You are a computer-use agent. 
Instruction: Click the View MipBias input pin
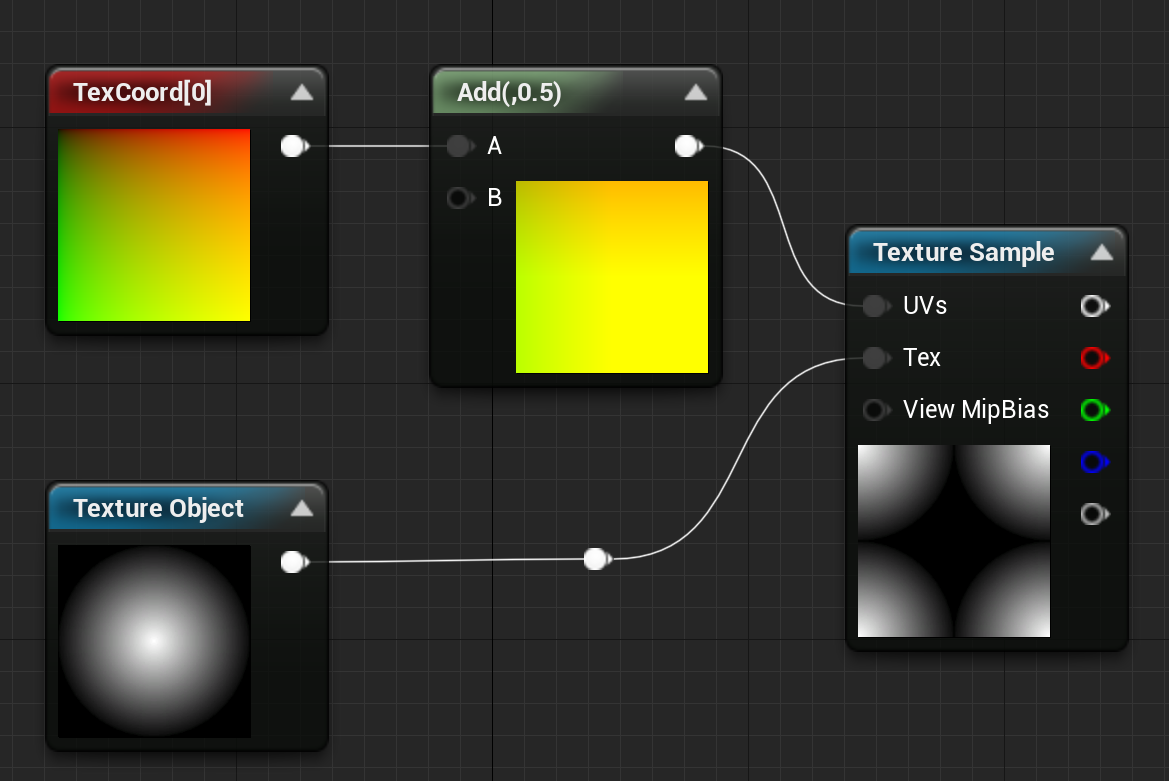876,410
